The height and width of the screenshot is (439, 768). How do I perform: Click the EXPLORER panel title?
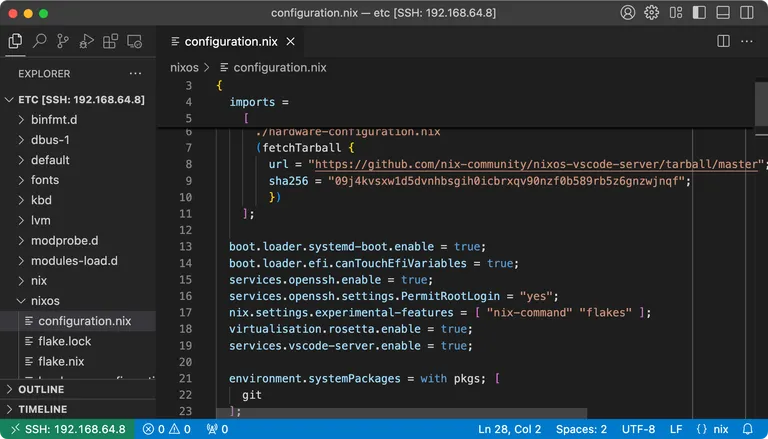click(x=44, y=74)
